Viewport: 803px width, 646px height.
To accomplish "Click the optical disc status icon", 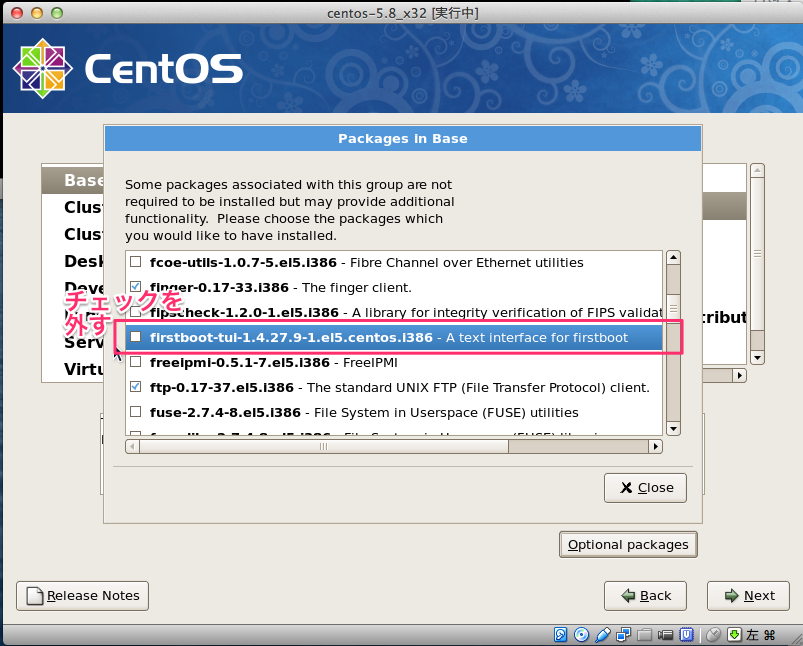I will (x=581, y=635).
